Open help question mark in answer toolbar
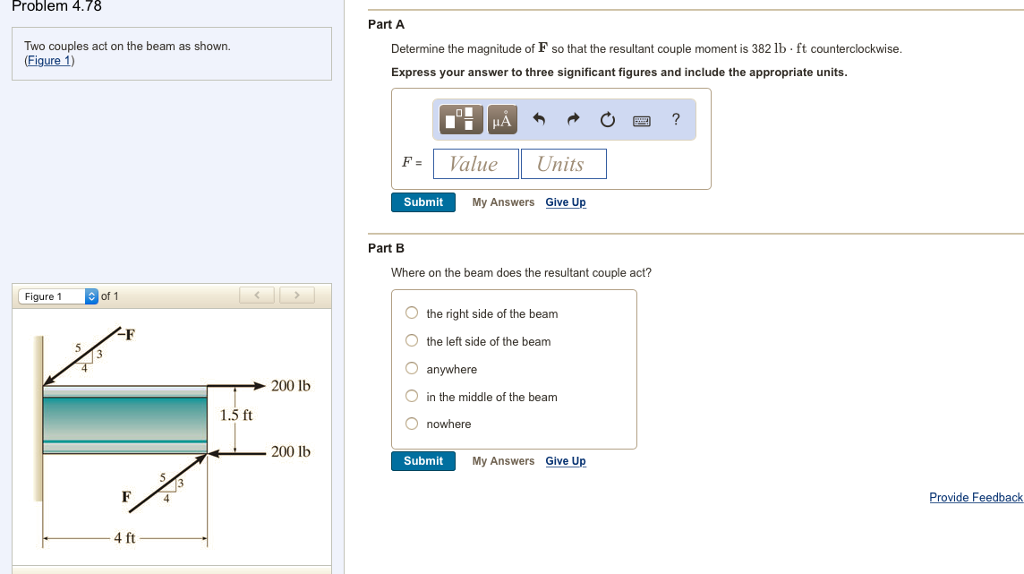1024x574 pixels. tap(676, 120)
